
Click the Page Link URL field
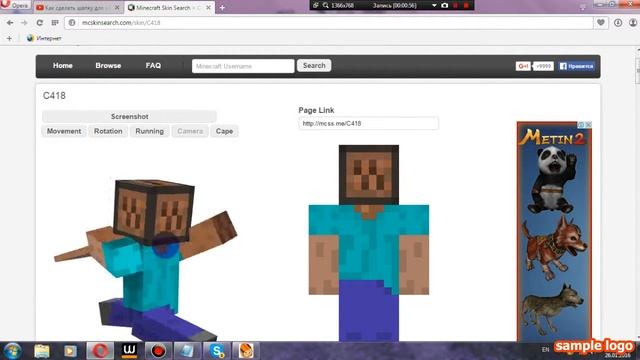369,124
